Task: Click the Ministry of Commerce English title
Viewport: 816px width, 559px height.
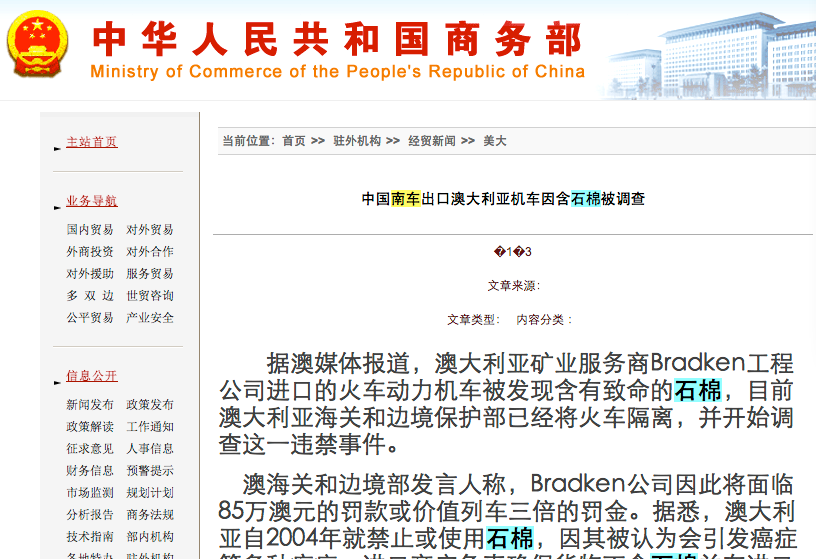Action: [338, 71]
